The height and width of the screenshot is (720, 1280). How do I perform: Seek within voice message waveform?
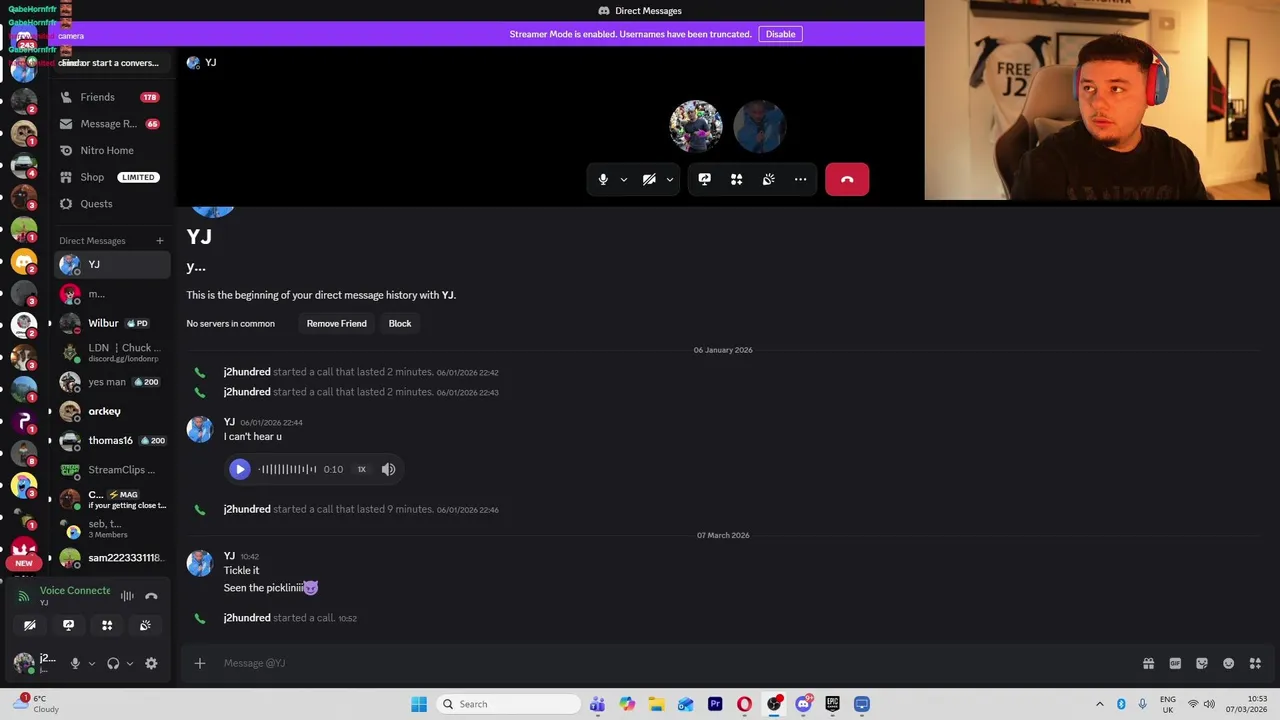pyautogui.click(x=287, y=469)
